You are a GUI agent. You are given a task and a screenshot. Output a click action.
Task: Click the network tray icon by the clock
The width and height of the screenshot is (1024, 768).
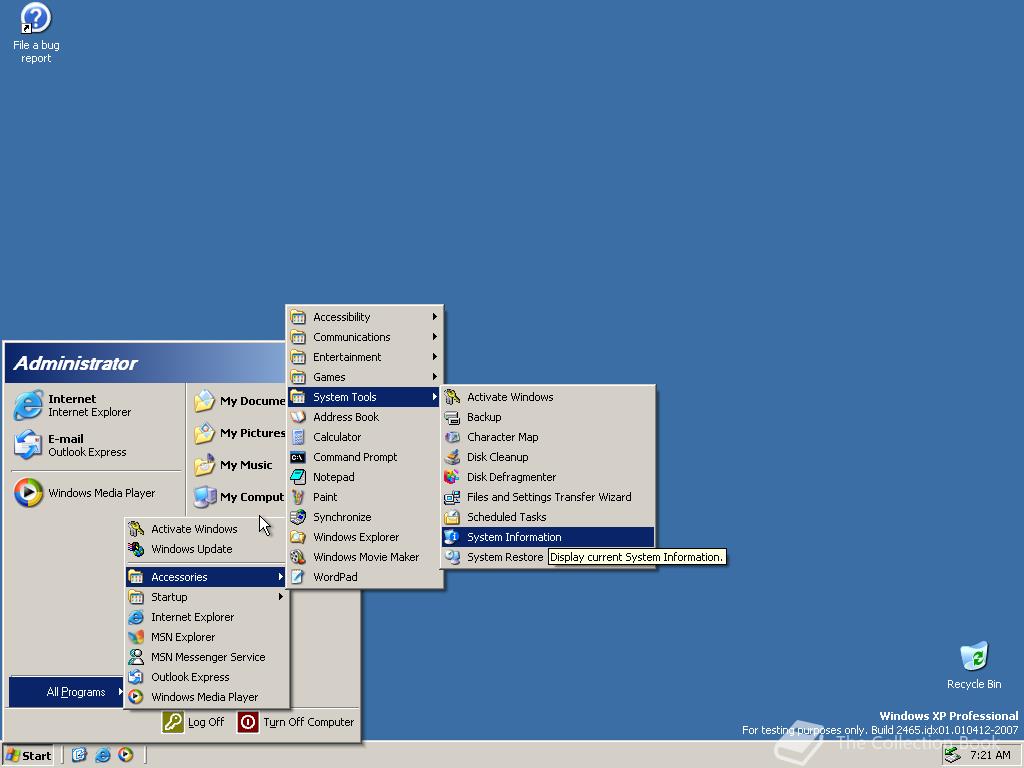(952, 755)
